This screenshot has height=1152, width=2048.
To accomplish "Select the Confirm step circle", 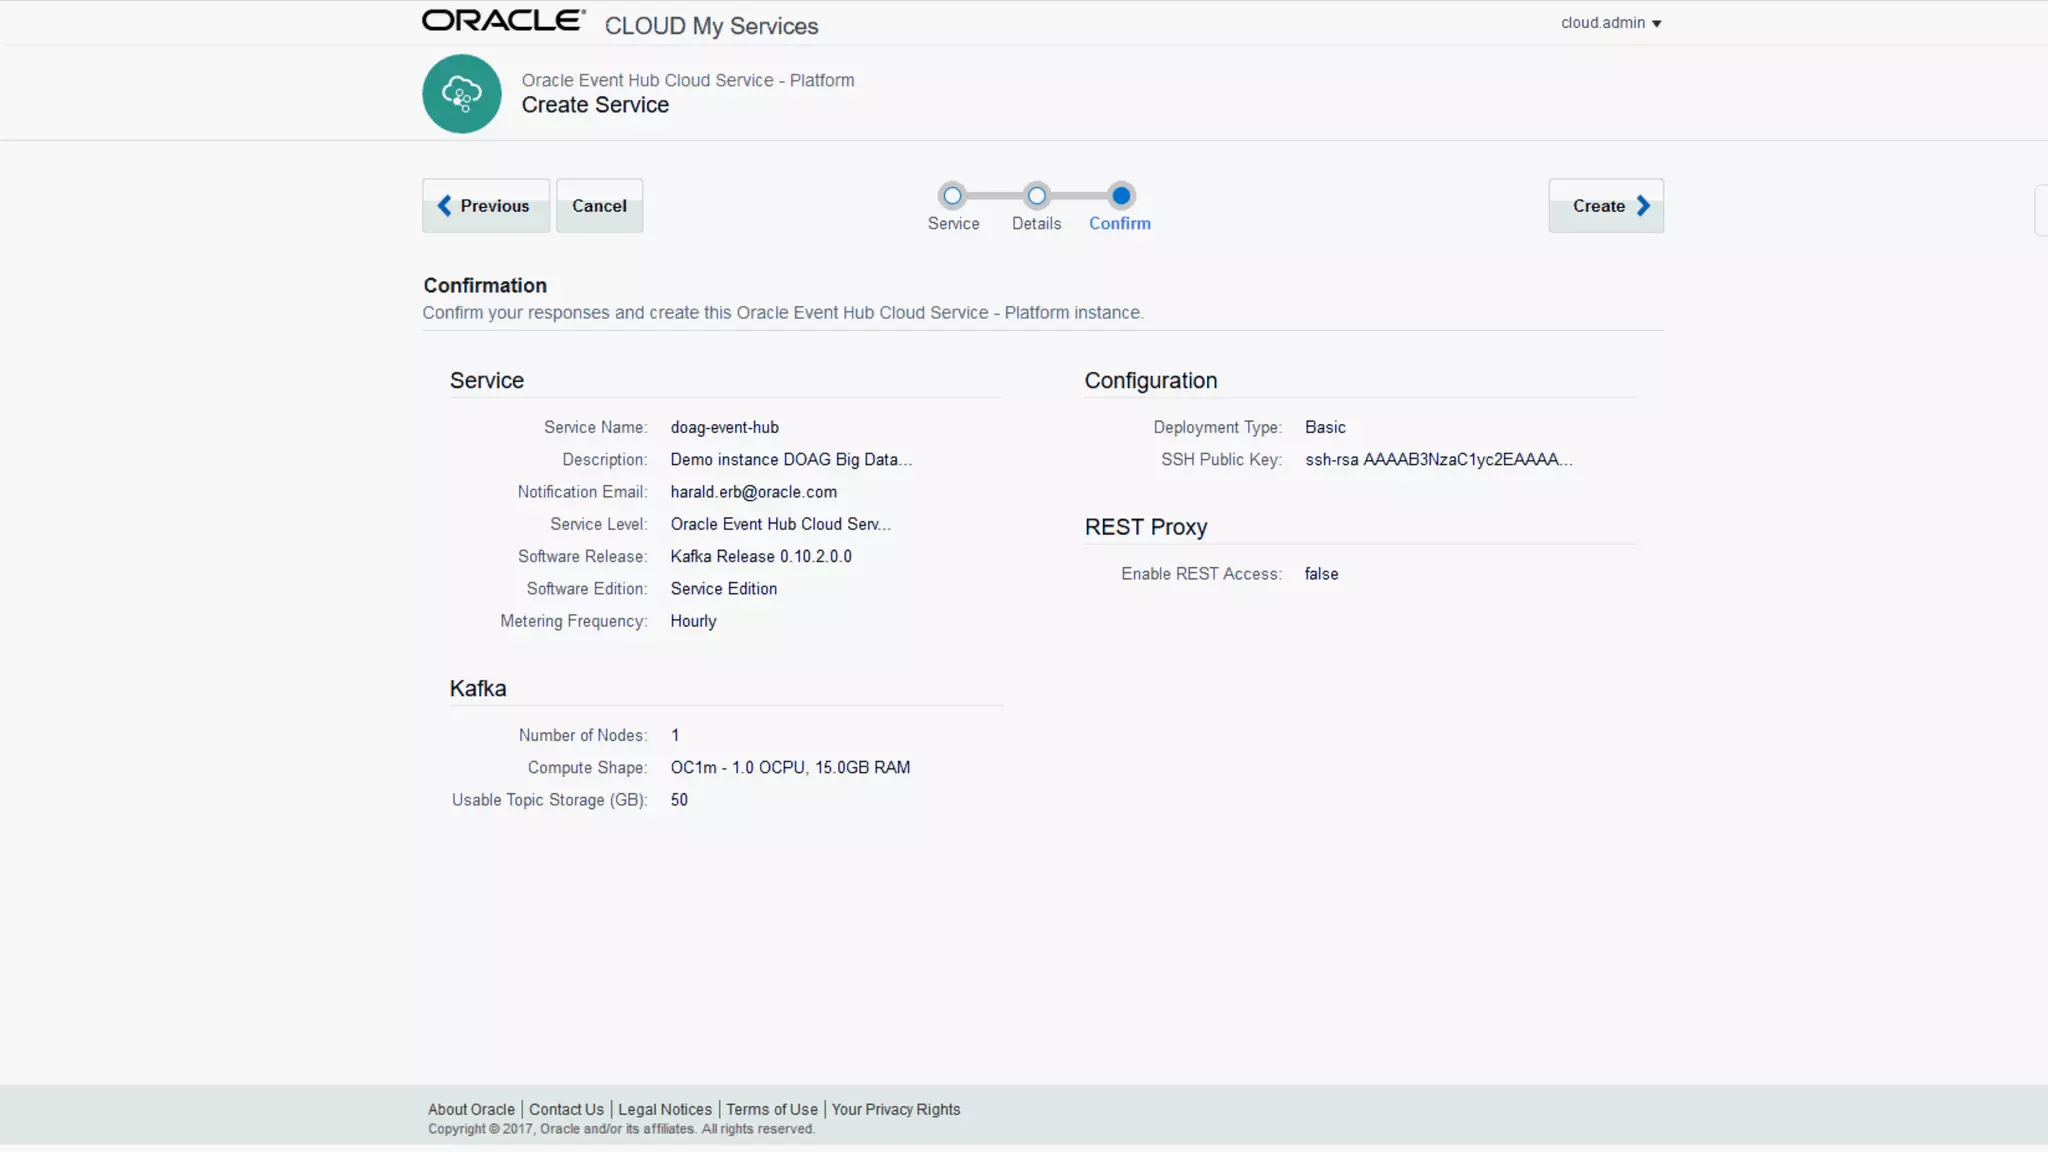I will pyautogui.click(x=1121, y=196).
